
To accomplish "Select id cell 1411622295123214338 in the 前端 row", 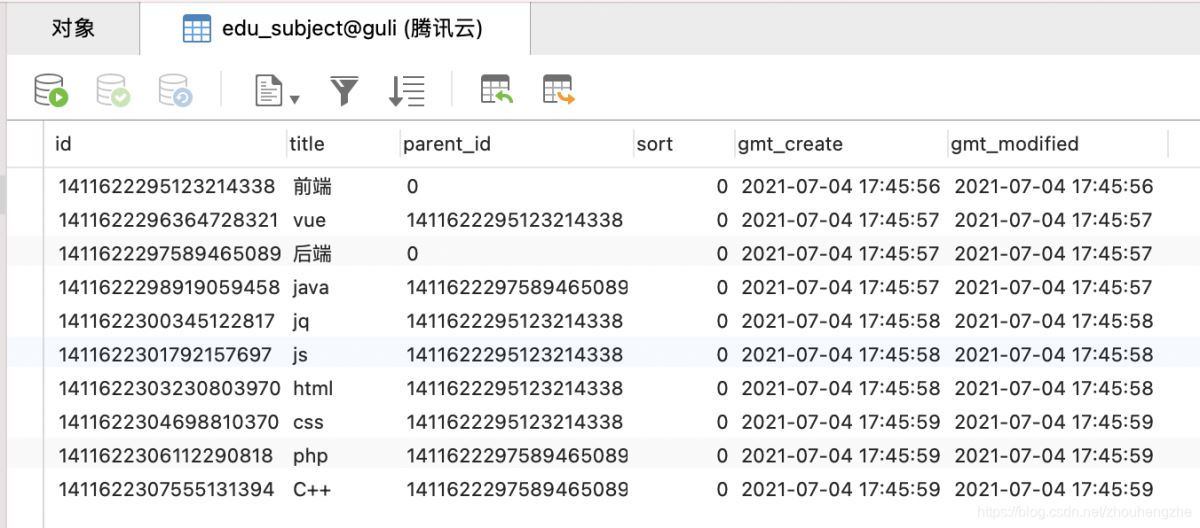I will (x=167, y=186).
